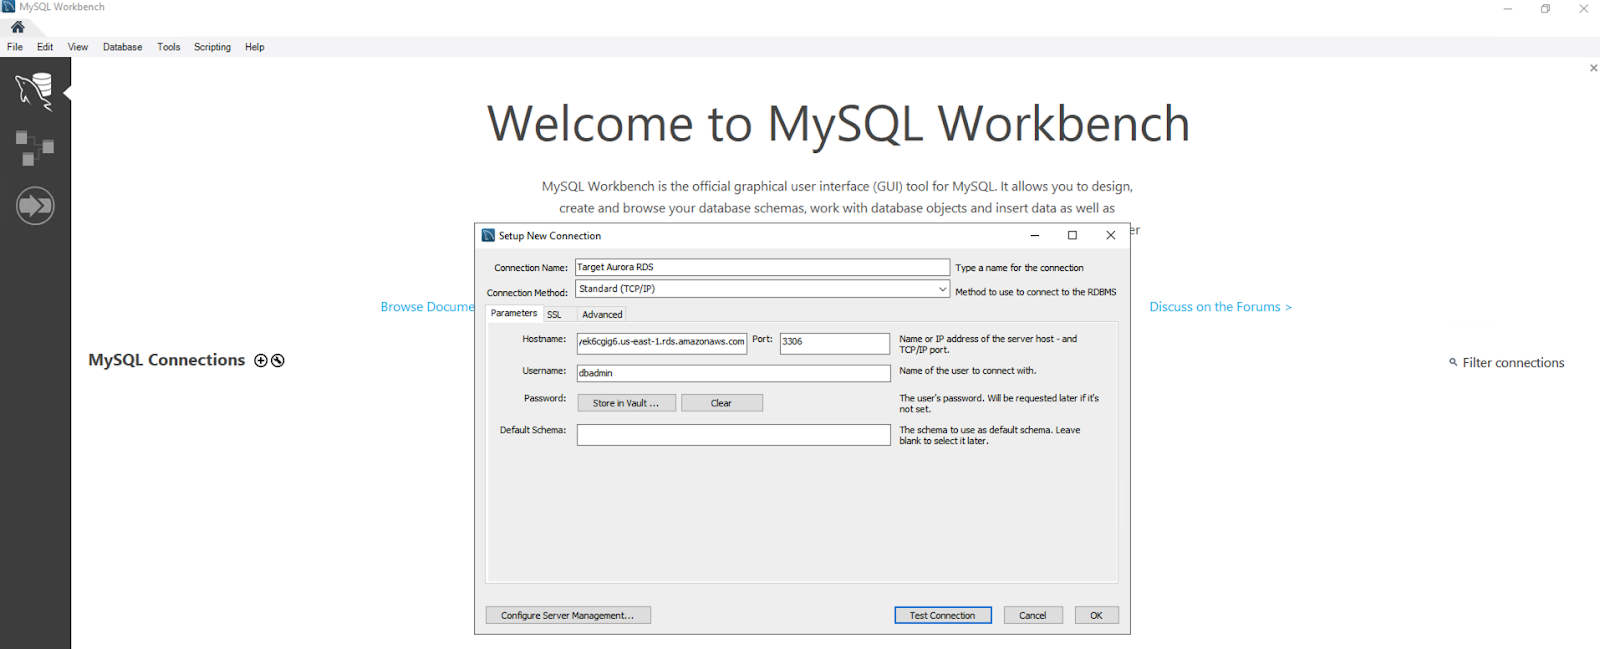The image size is (1600, 649).
Task: Click the Default Schema input field
Action: pos(733,435)
